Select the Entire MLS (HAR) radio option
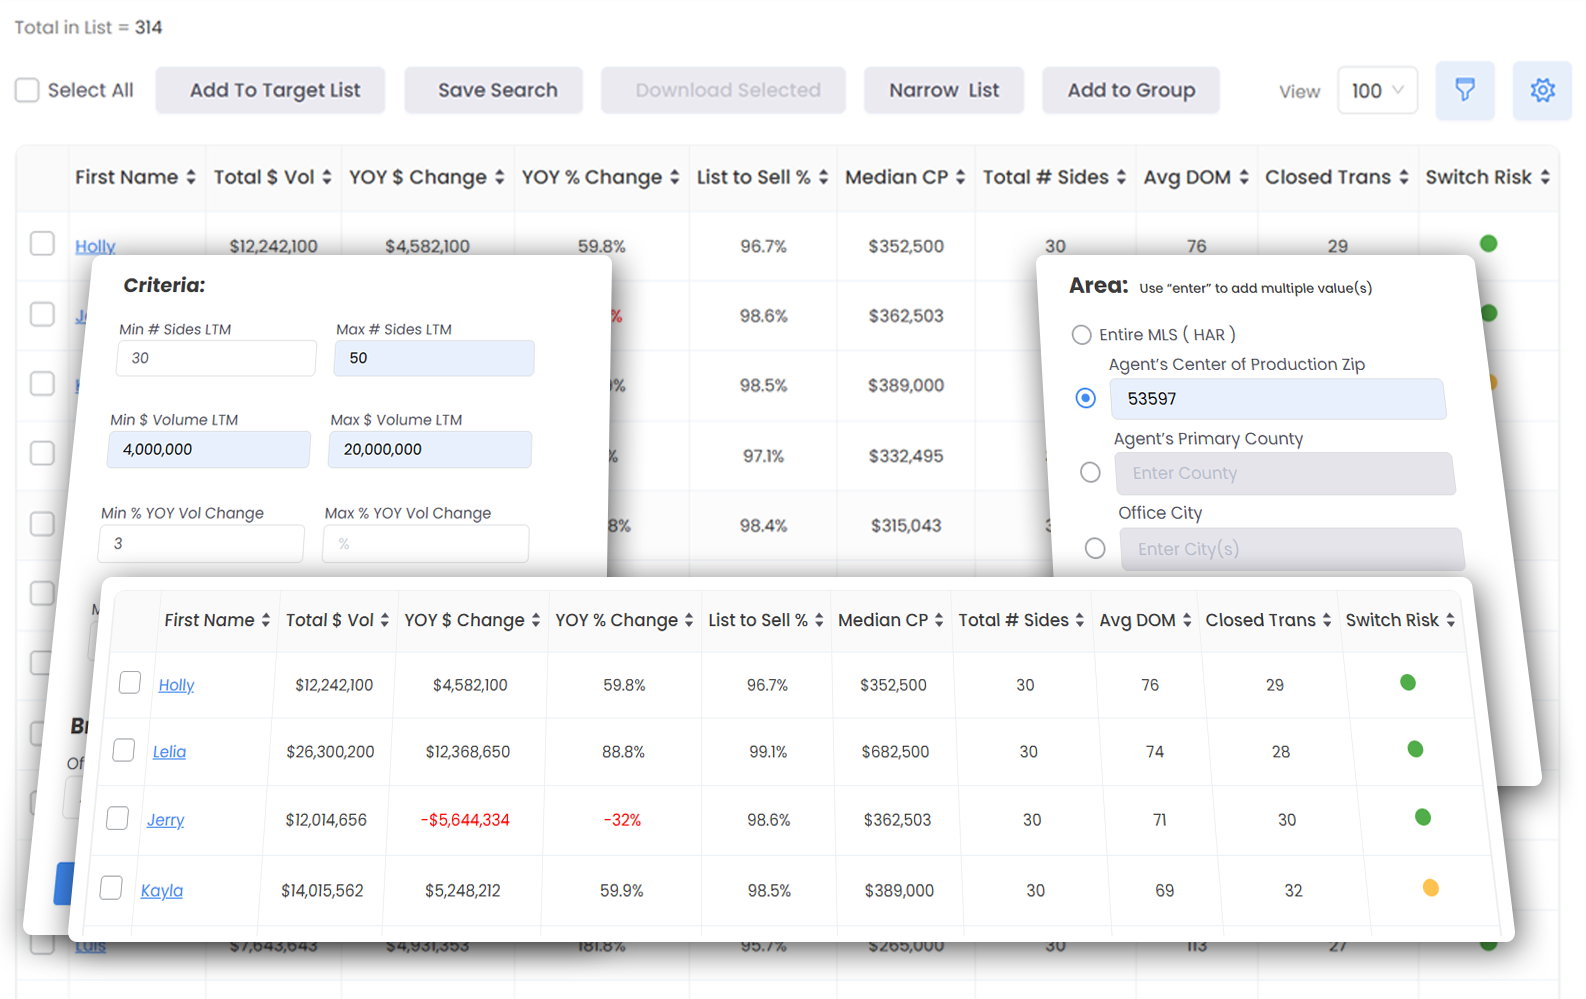Image resolution: width=1586 pixels, height=999 pixels. (1081, 335)
